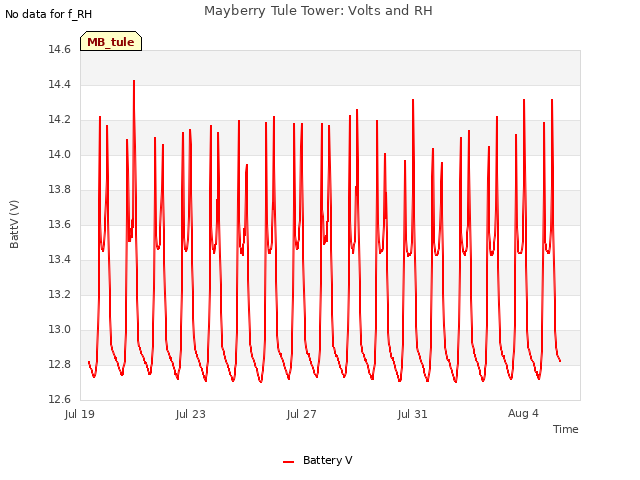Click the 14.6 y-axis tick label
The height and width of the screenshot is (480, 640).
[60, 49]
